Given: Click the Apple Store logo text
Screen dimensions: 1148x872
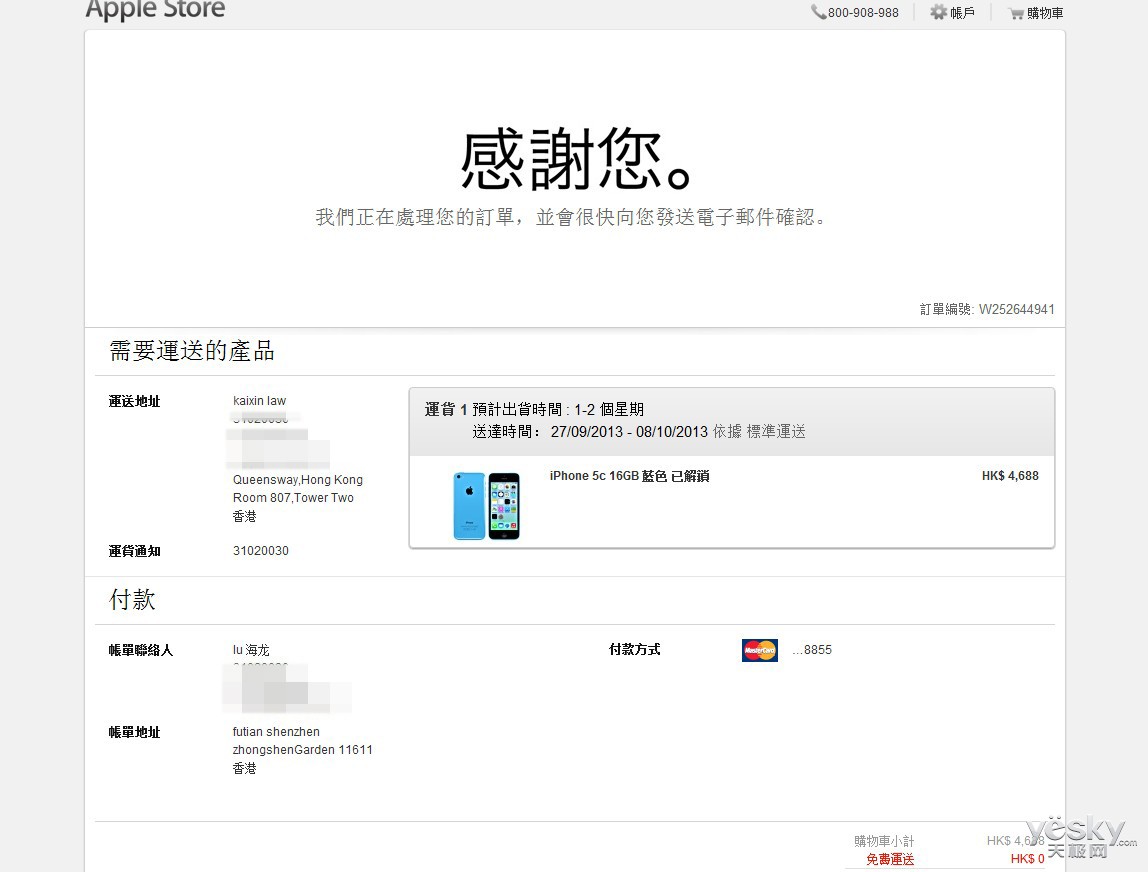Looking at the screenshot, I should tap(155, 9).
